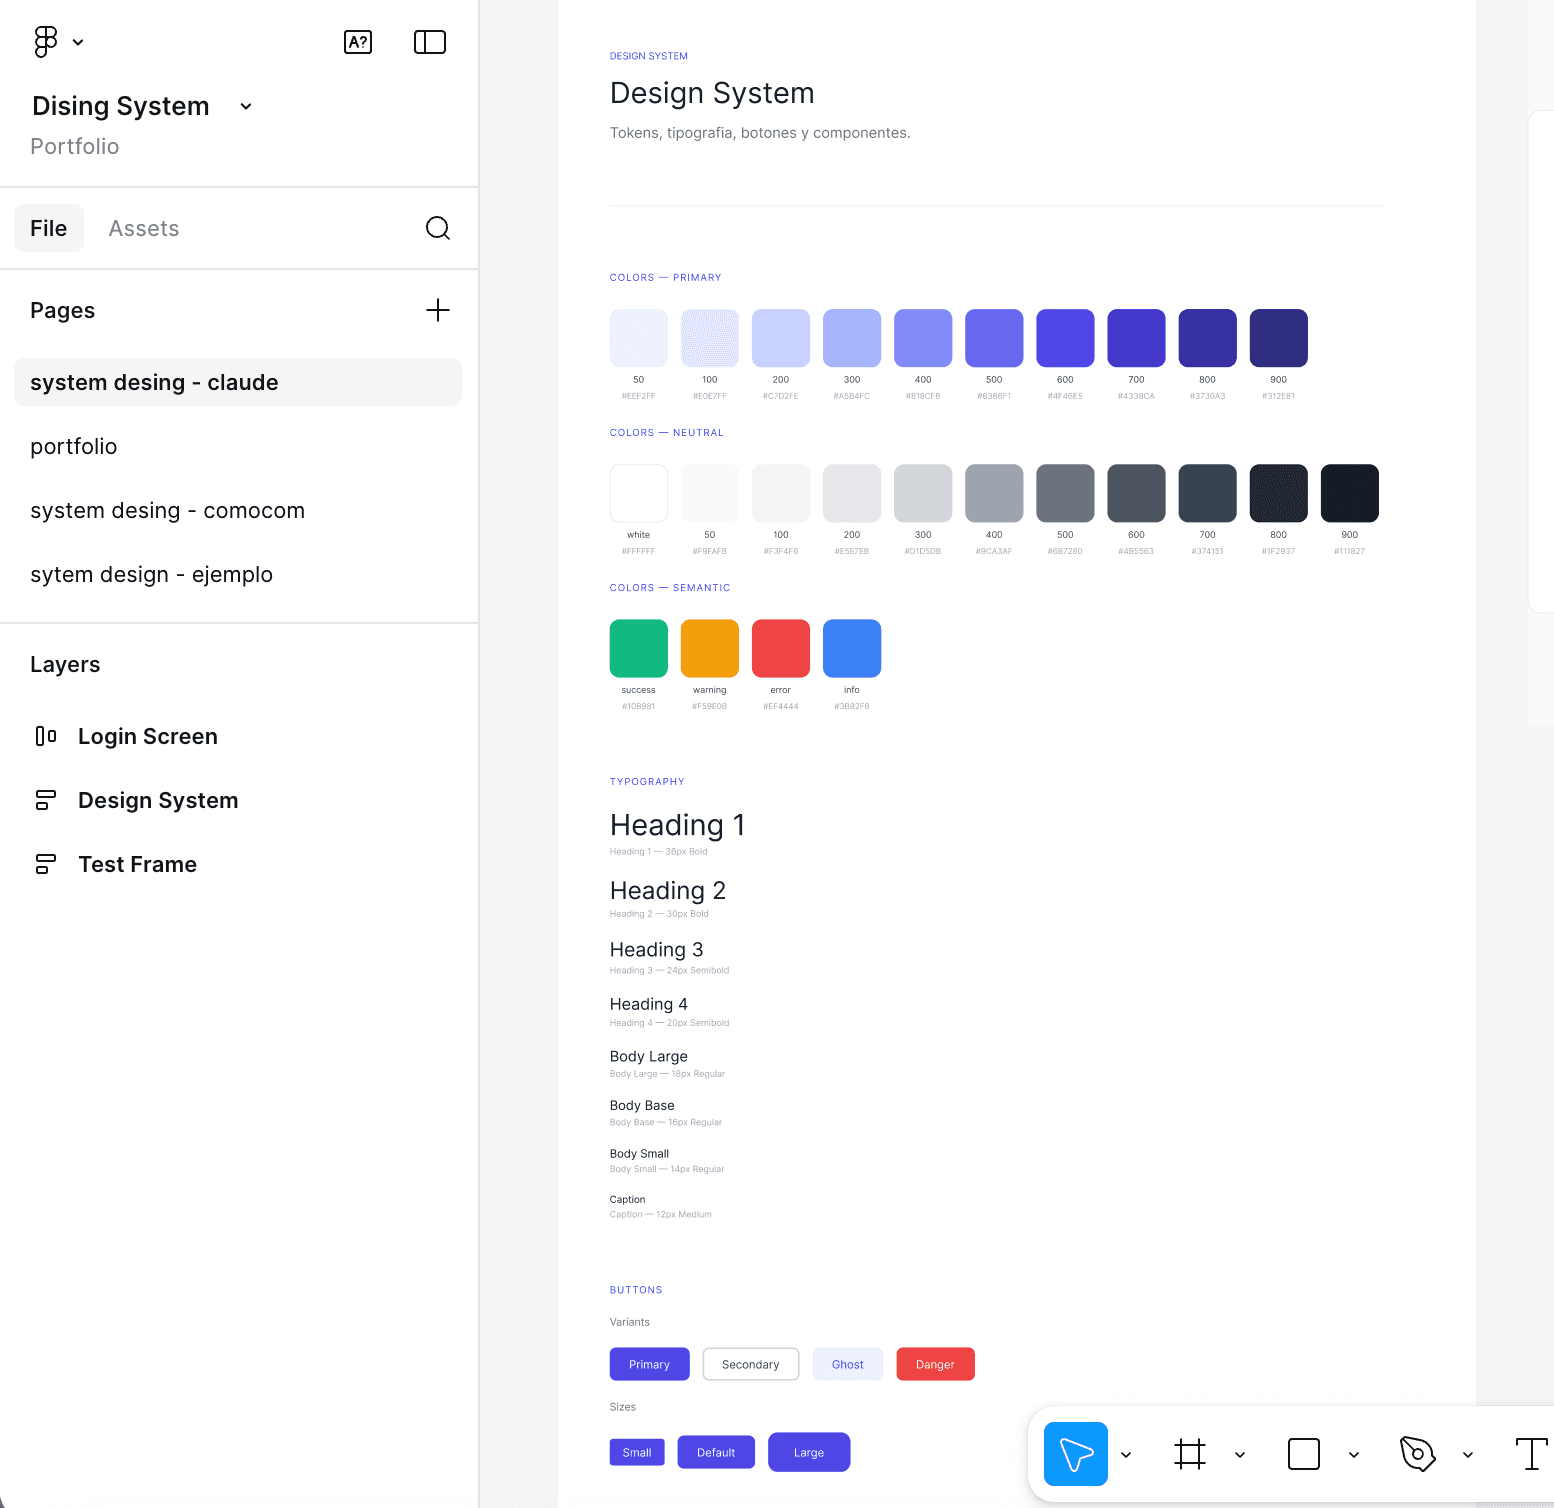
Task: Select the Rectangle shape tool
Action: coord(1304,1454)
